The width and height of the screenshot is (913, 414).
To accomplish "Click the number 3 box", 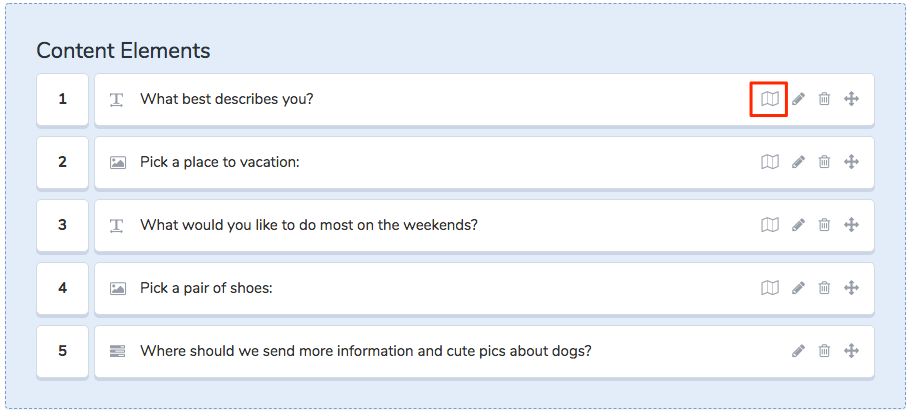I will click(62, 225).
